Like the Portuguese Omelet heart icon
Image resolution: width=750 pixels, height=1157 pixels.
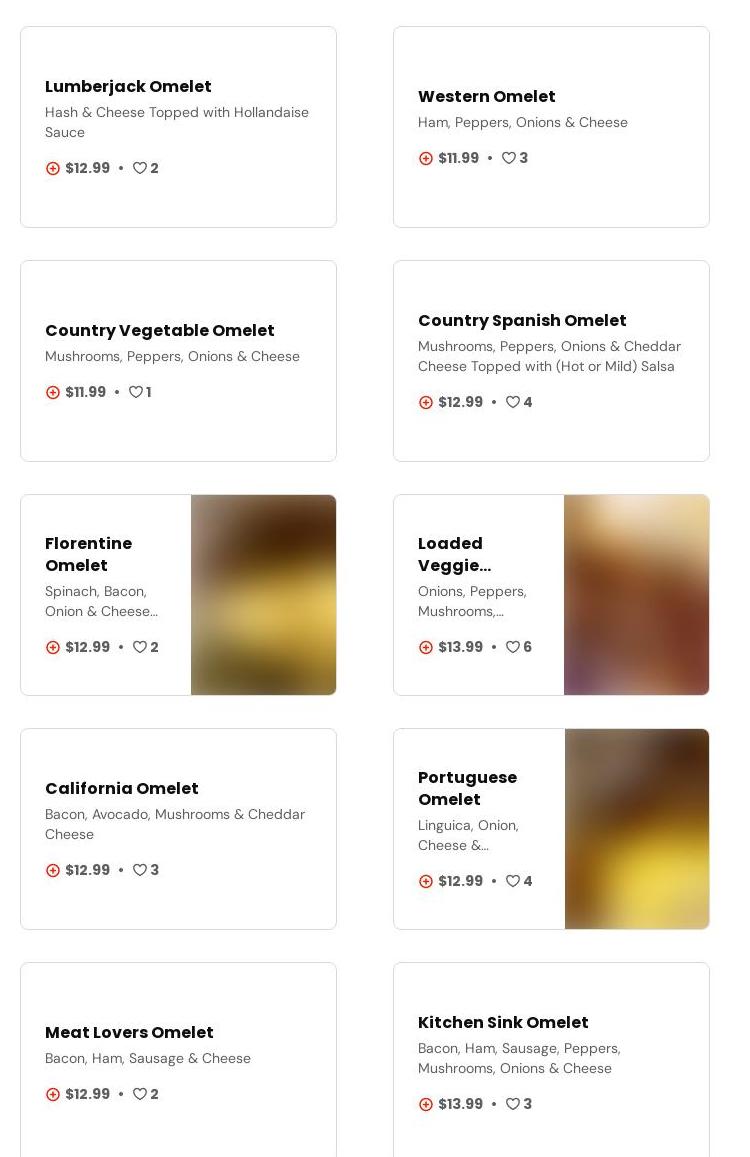click(x=513, y=882)
